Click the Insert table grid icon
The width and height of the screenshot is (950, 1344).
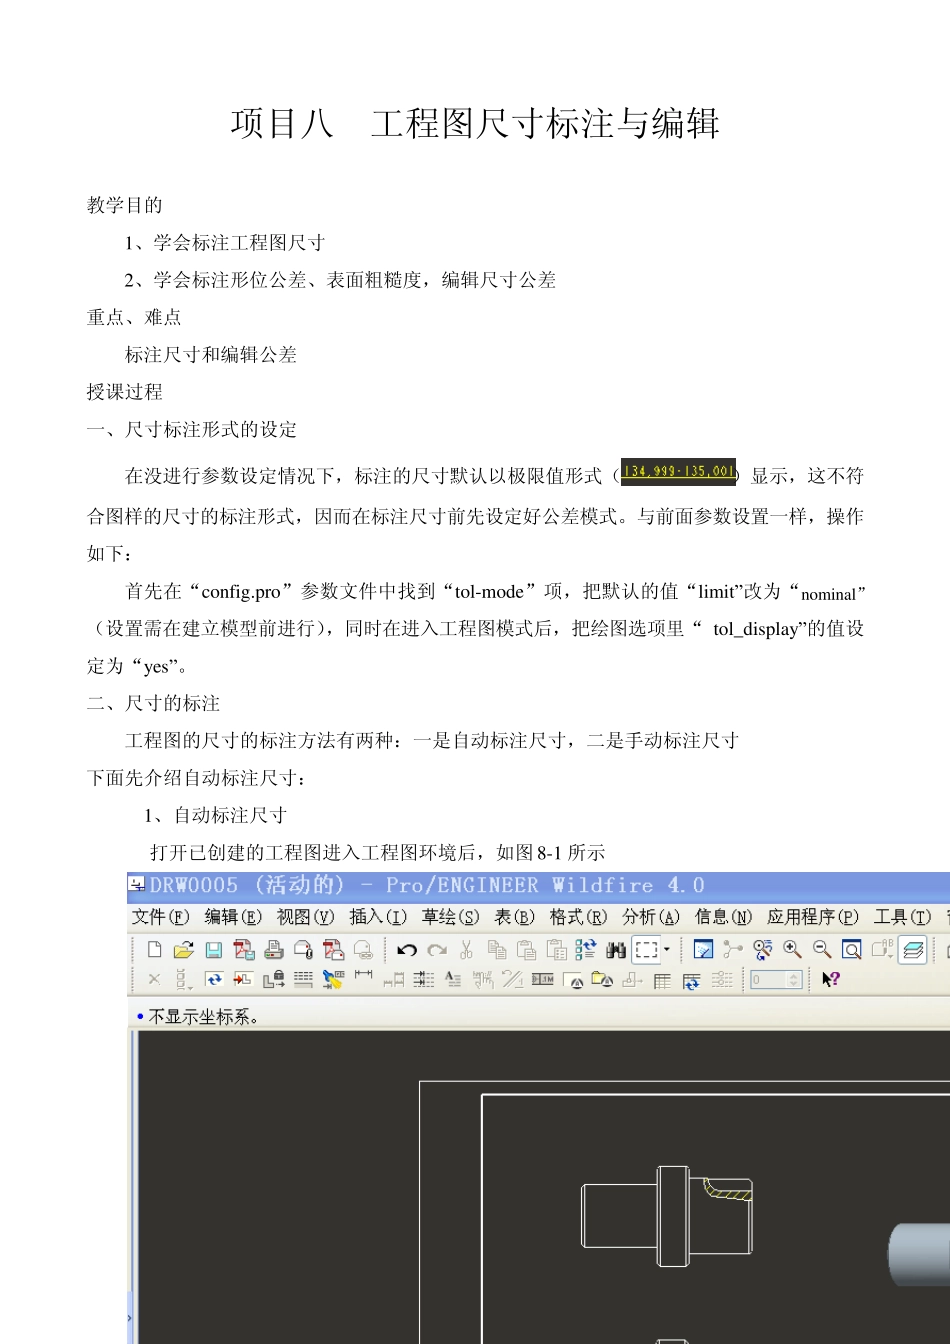[x=662, y=981]
